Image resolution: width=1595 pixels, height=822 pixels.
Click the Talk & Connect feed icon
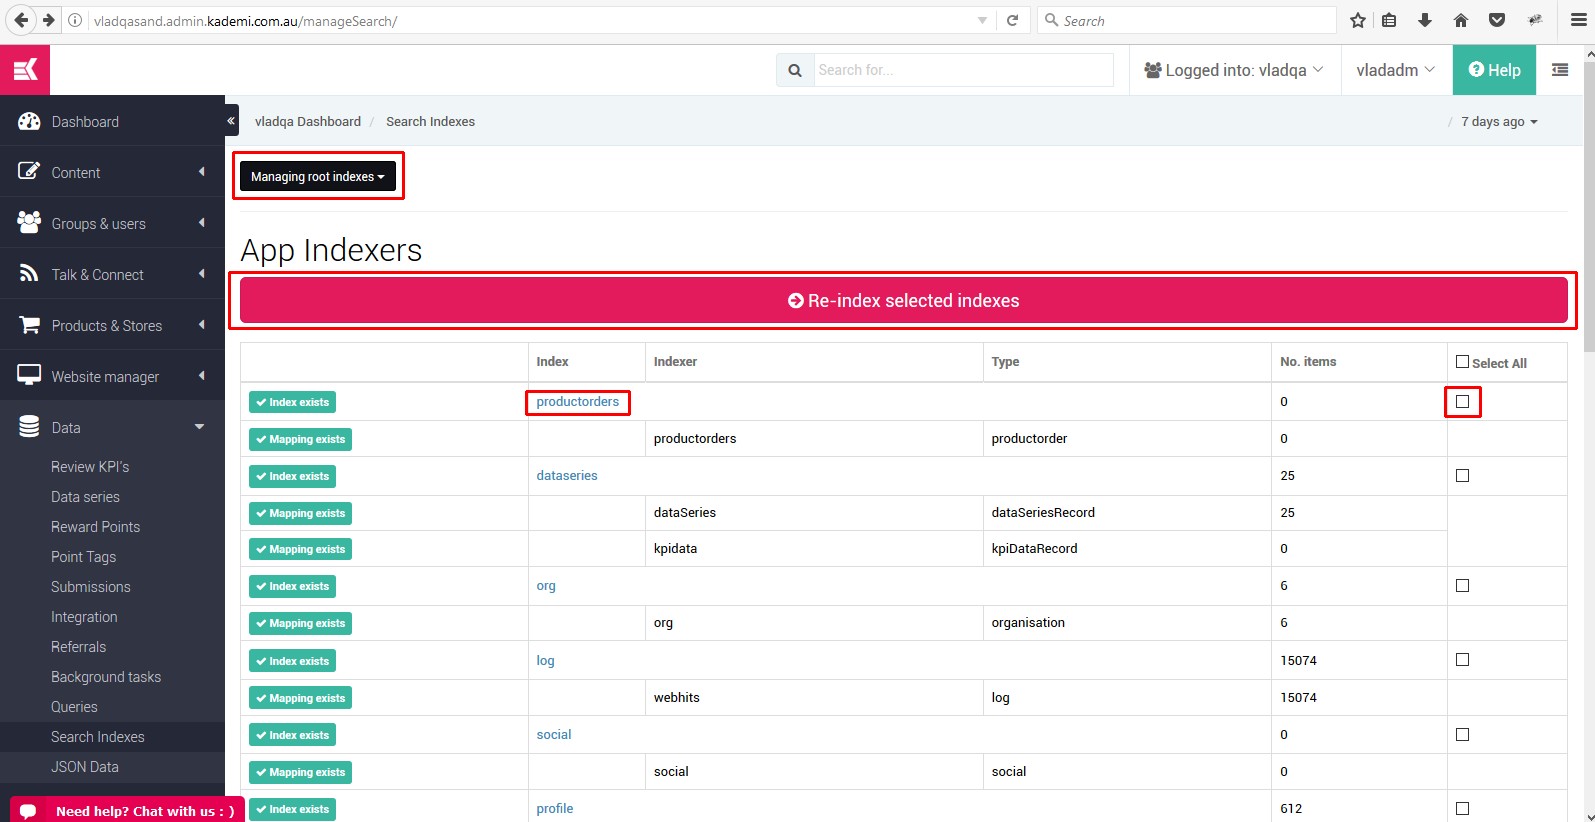tap(29, 273)
